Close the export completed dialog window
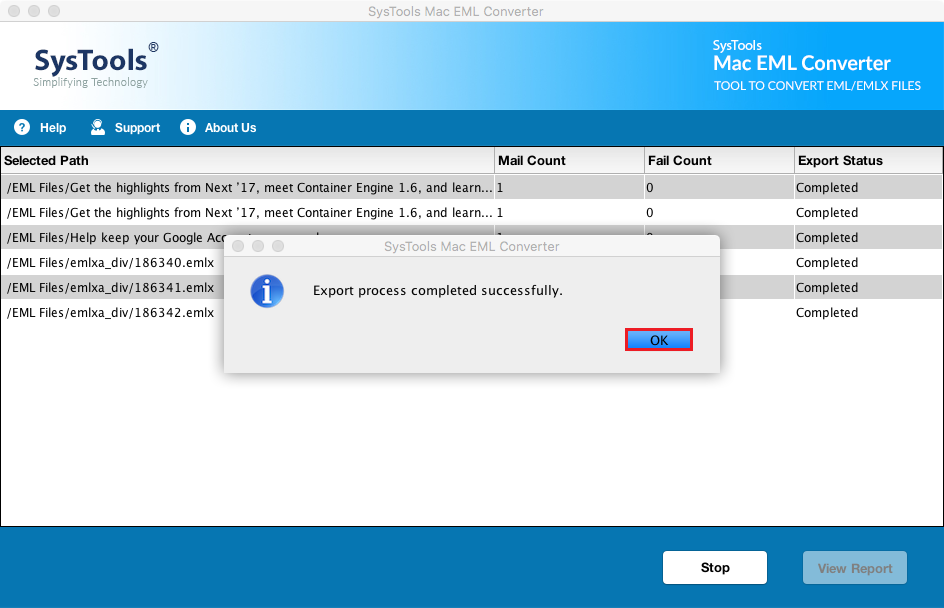 click(238, 246)
